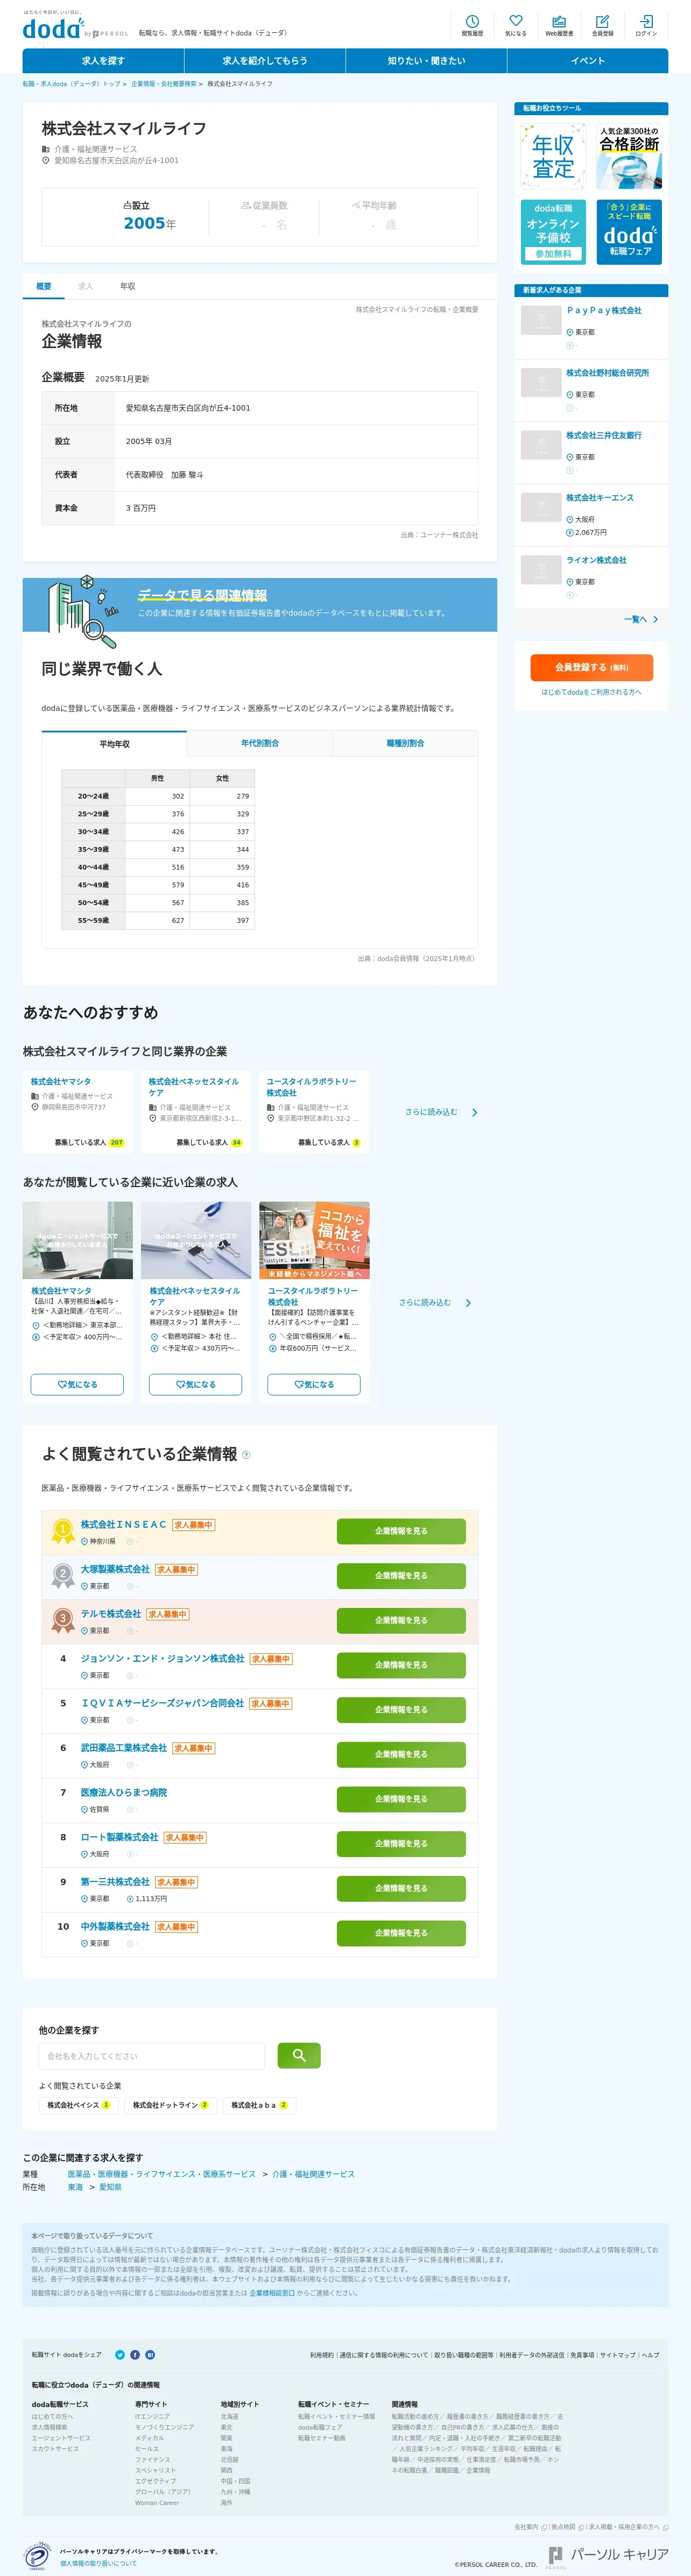View company info for 中外製薬株式会社
This screenshot has height=2576, width=691.
click(401, 1934)
